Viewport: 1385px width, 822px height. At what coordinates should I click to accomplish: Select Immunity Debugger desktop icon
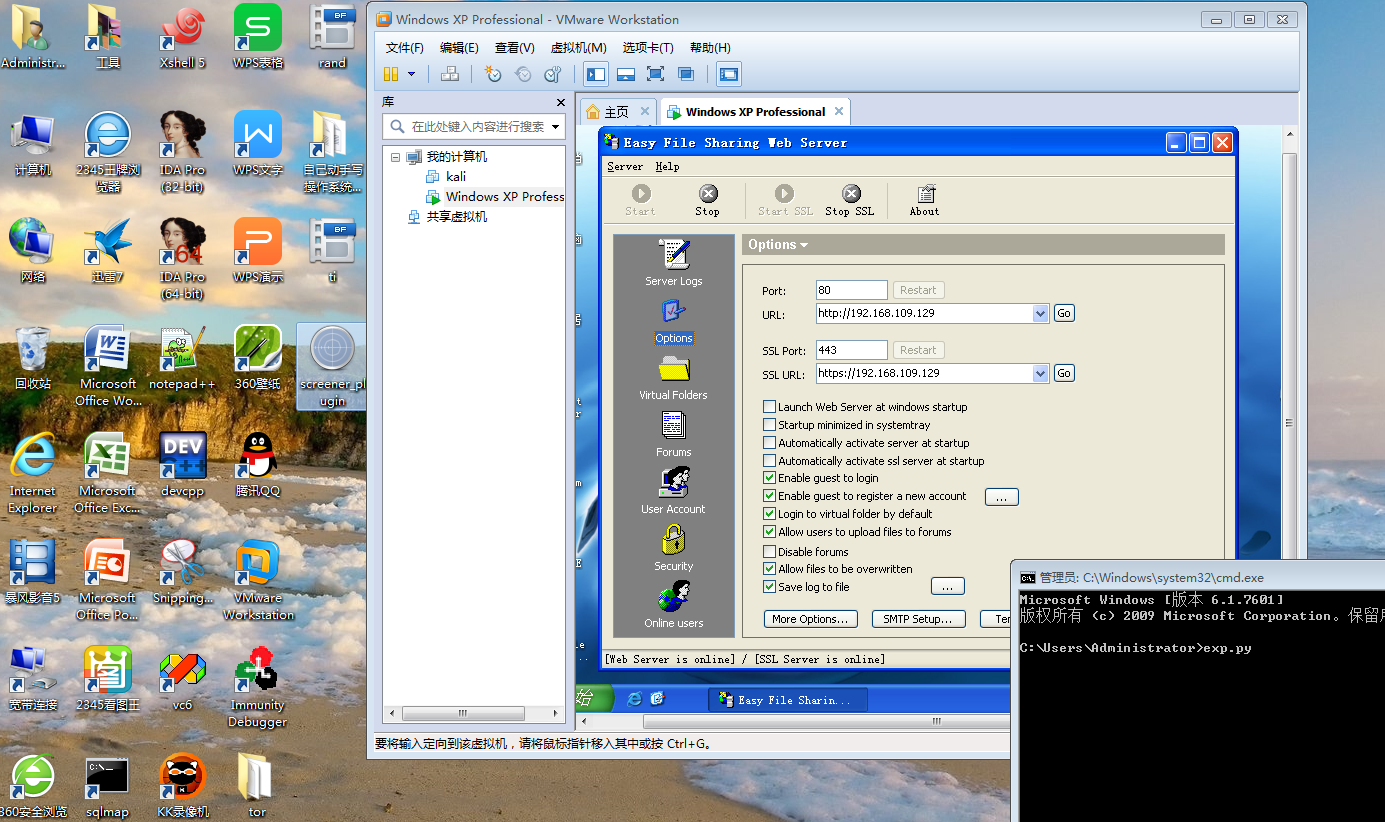258,687
